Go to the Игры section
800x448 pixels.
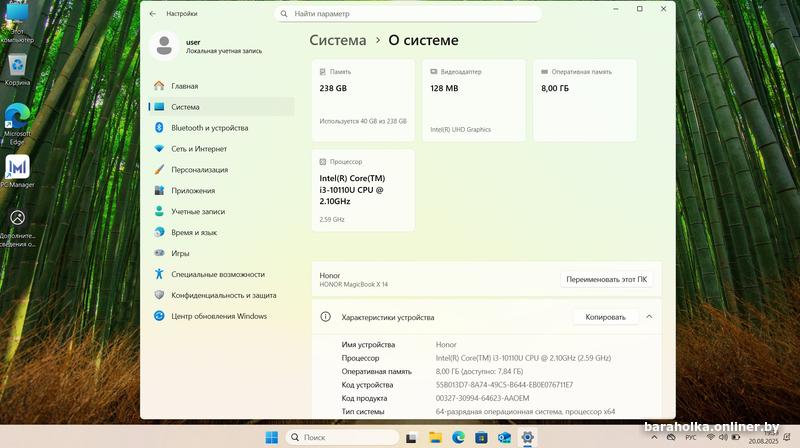(x=221, y=253)
